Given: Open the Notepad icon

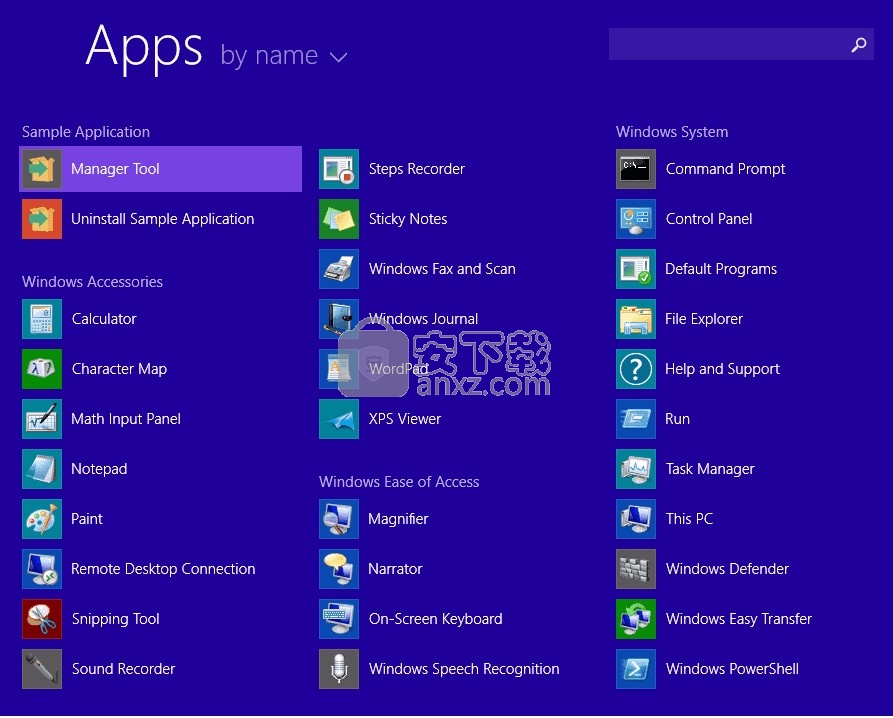Looking at the screenshot, I should [x=42, y=469].
